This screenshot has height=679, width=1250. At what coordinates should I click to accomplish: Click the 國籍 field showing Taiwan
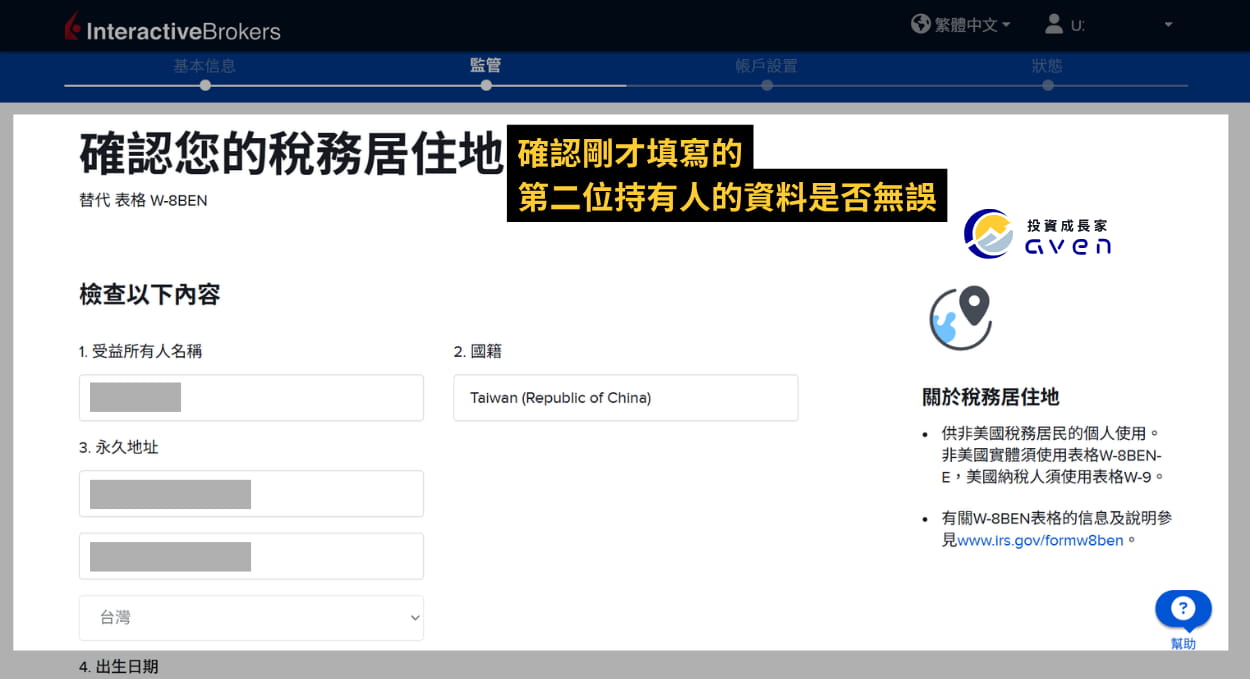[x=625, y=397]
